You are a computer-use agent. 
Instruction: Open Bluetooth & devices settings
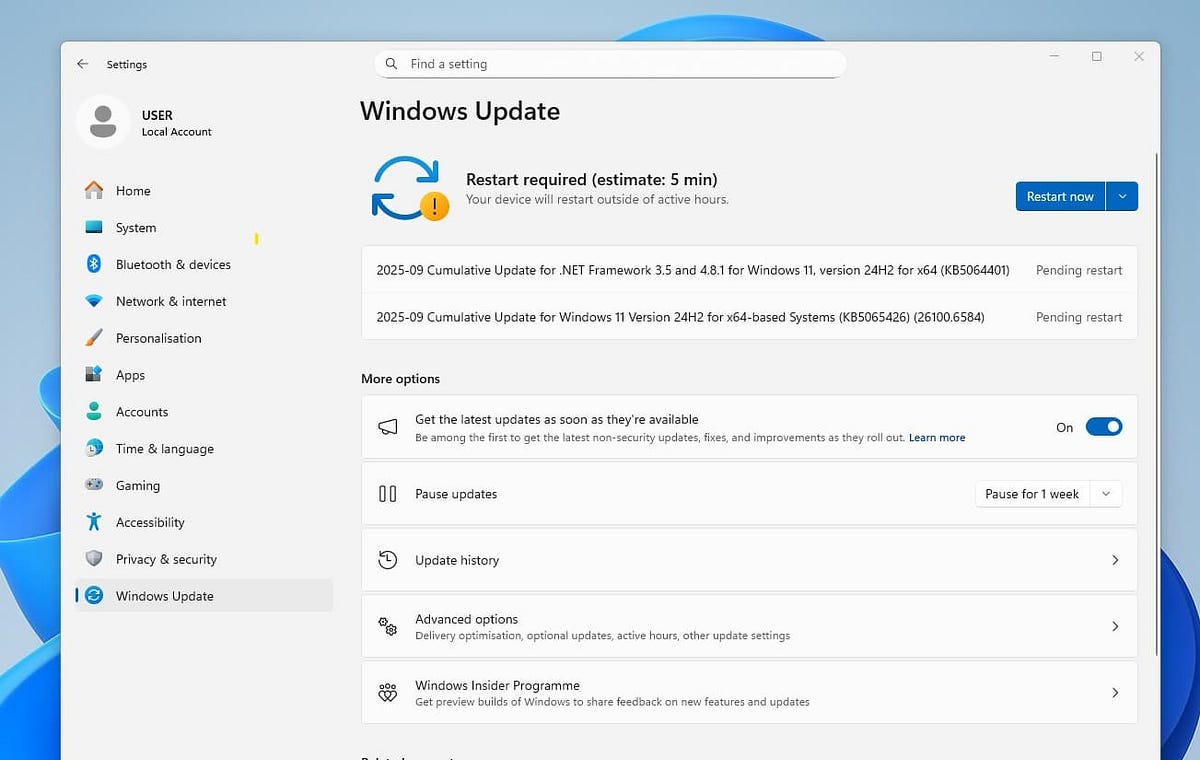tap(204, 264)
